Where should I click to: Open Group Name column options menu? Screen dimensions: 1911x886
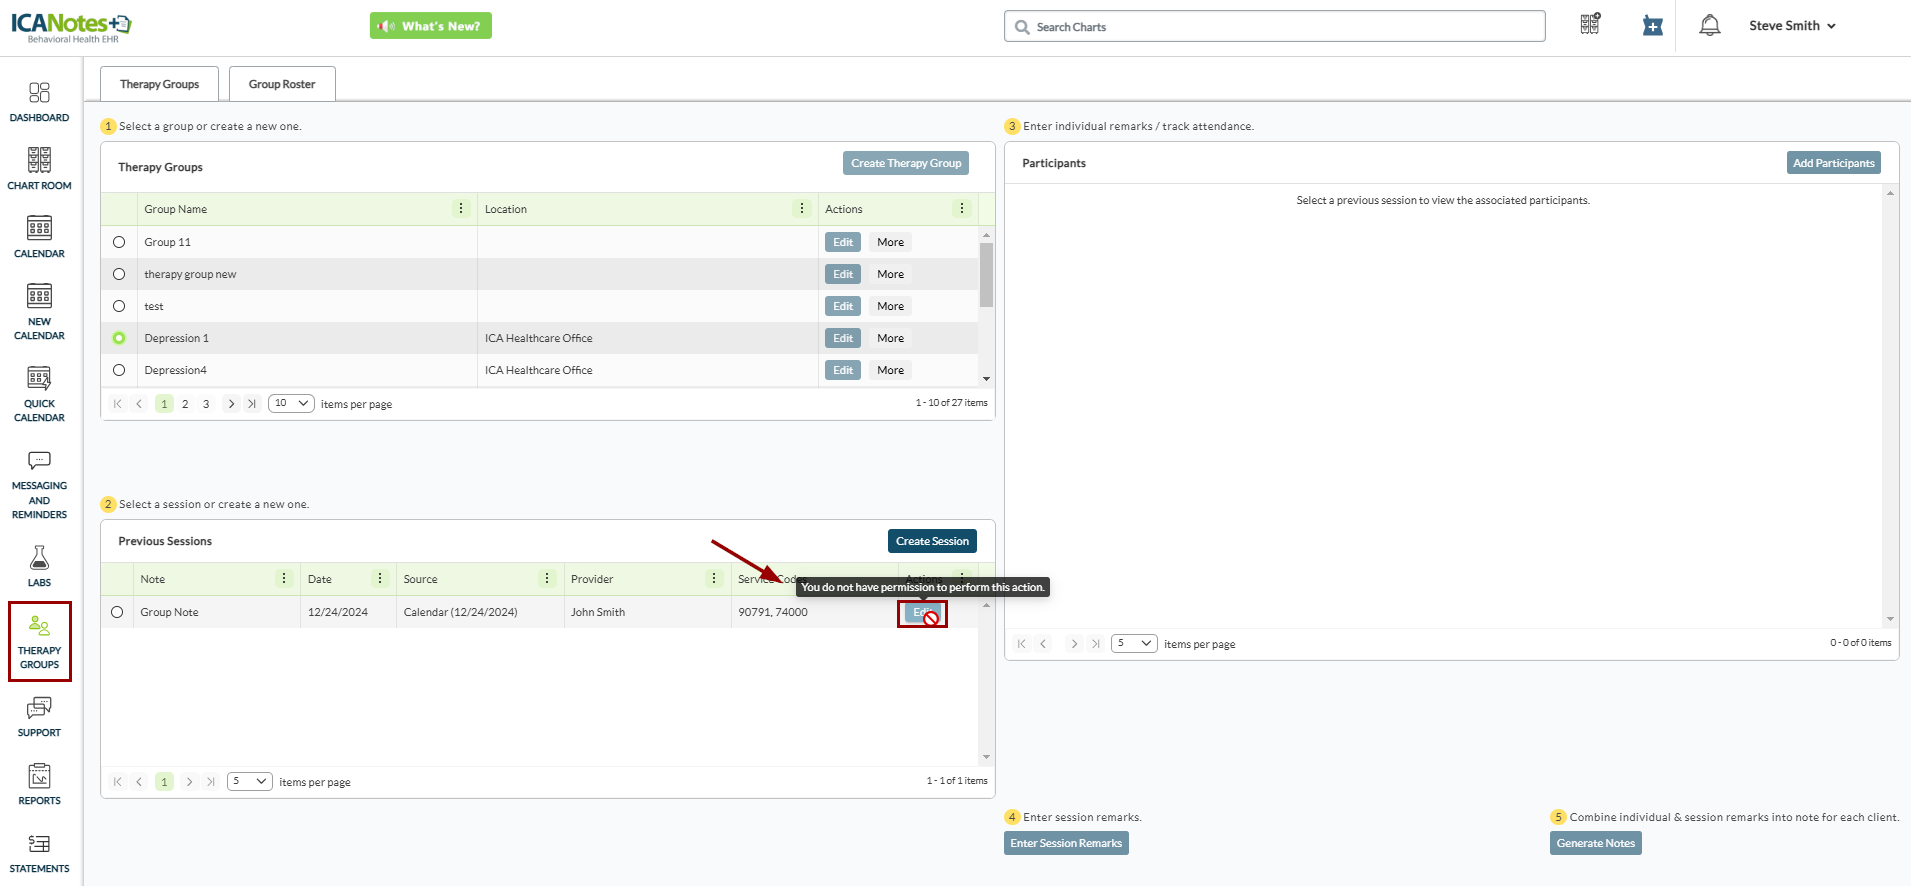coord(461,209)
